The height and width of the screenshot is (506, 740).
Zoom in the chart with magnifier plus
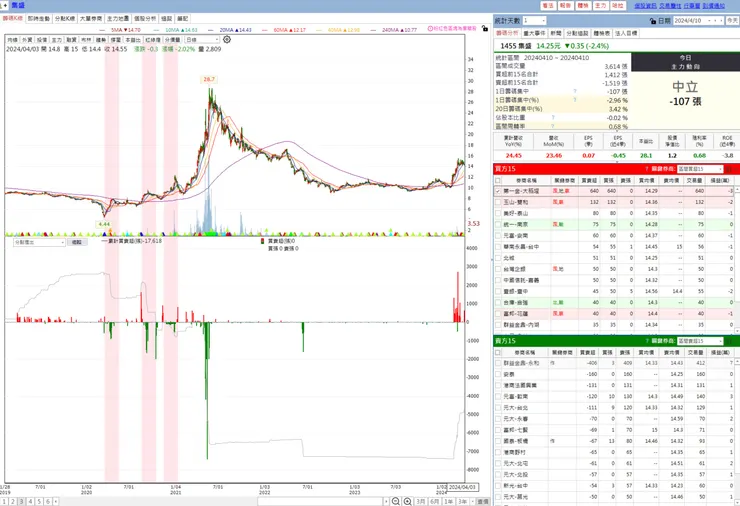coord(408,501)
